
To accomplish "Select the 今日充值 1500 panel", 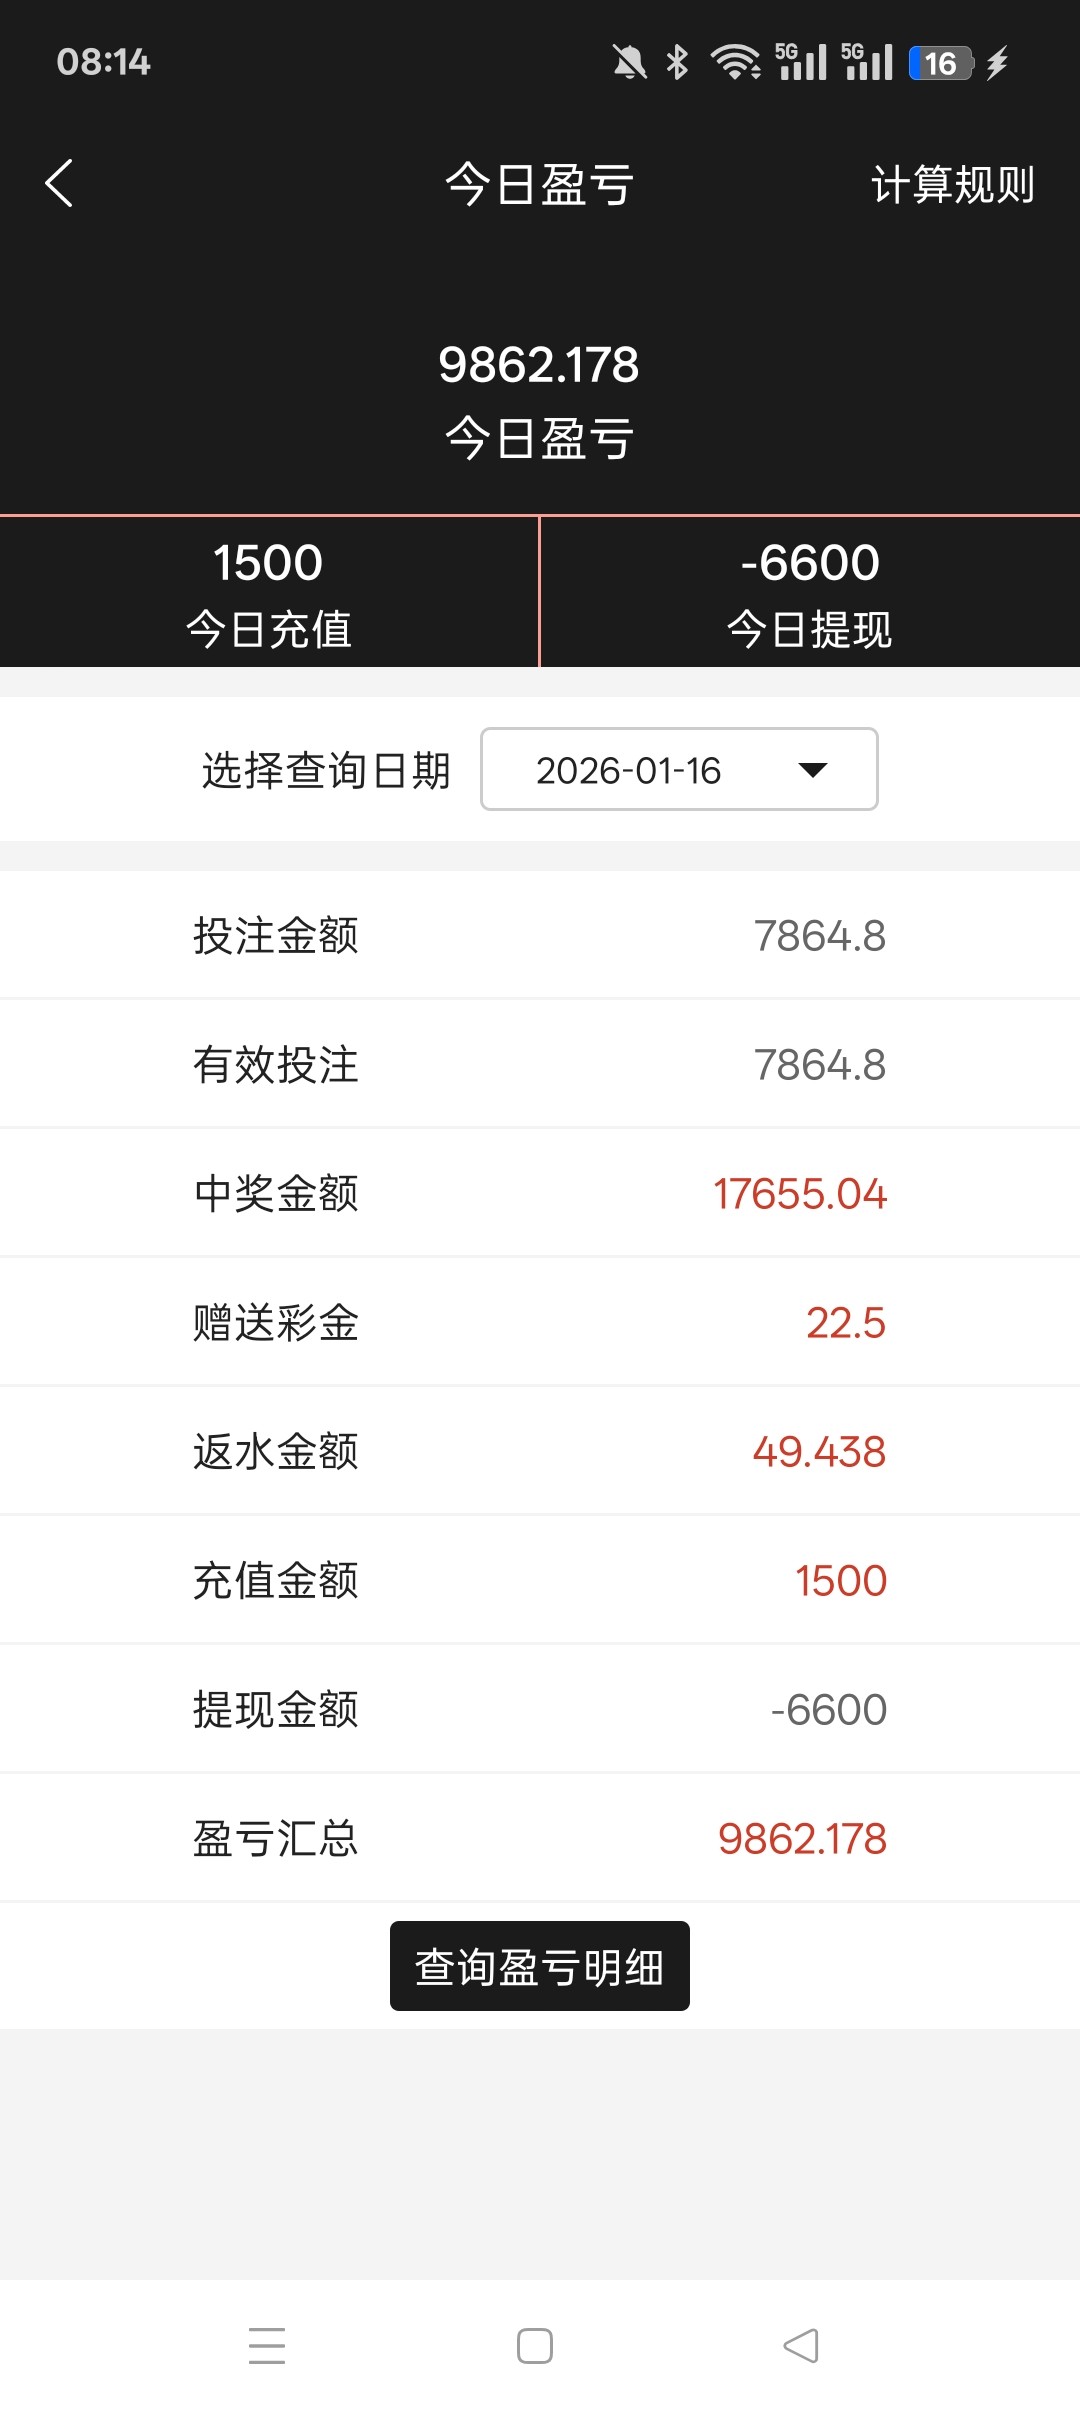I will (x=268, y=592).
